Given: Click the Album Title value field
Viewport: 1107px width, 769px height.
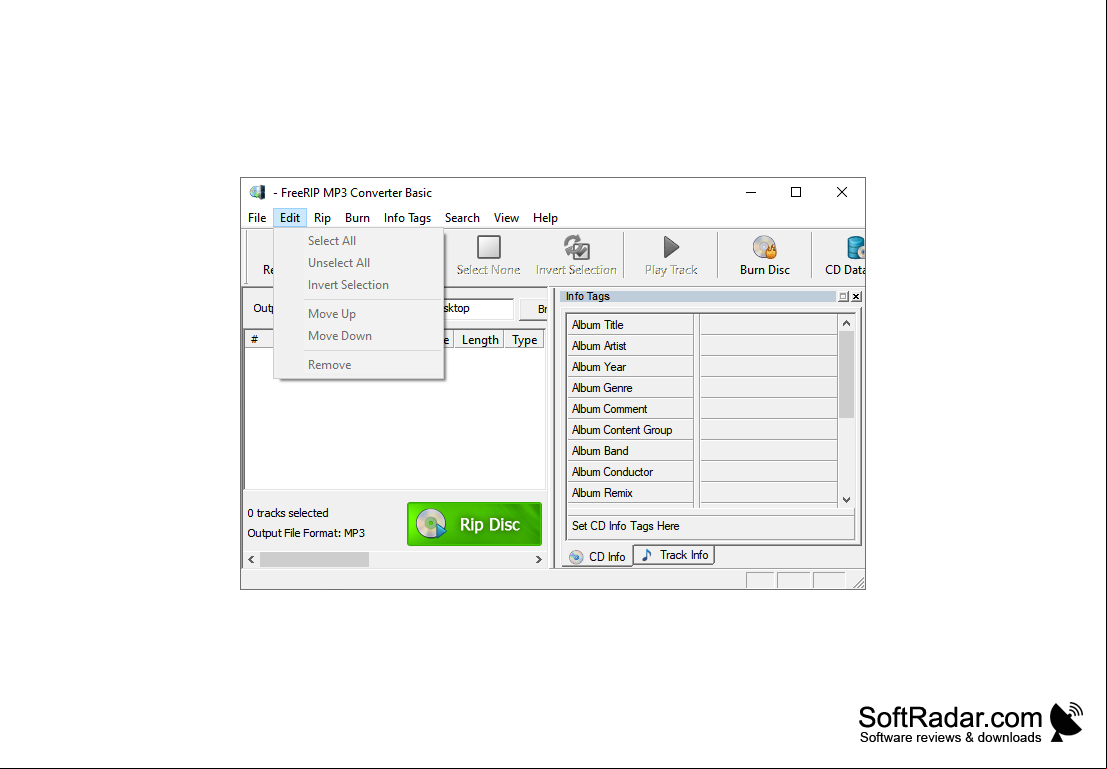Looking at the screenshot, I should tap(769, 325).
